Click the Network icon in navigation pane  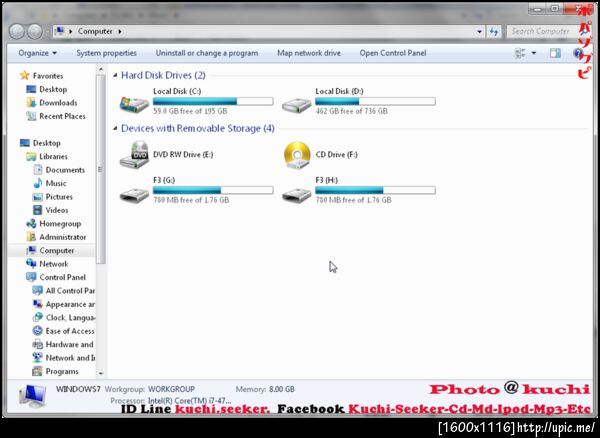point(31,264)
